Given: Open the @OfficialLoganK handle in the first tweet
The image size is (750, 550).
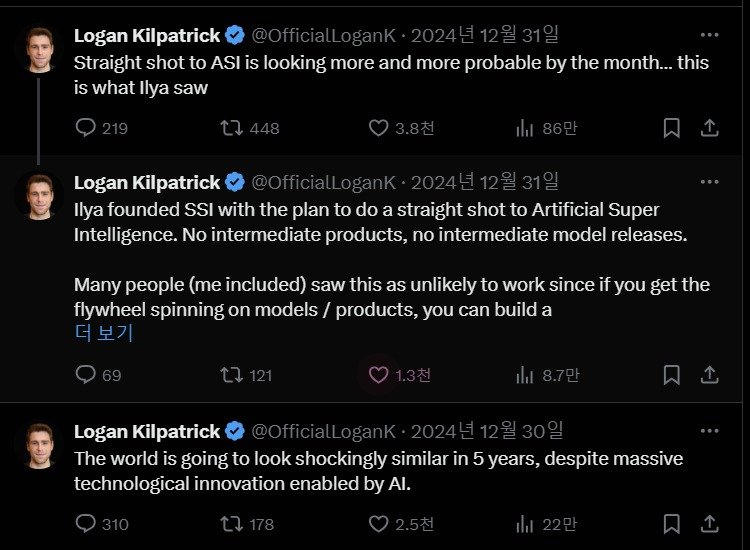Looking at the screenshot, I should (x=322, y=35).
